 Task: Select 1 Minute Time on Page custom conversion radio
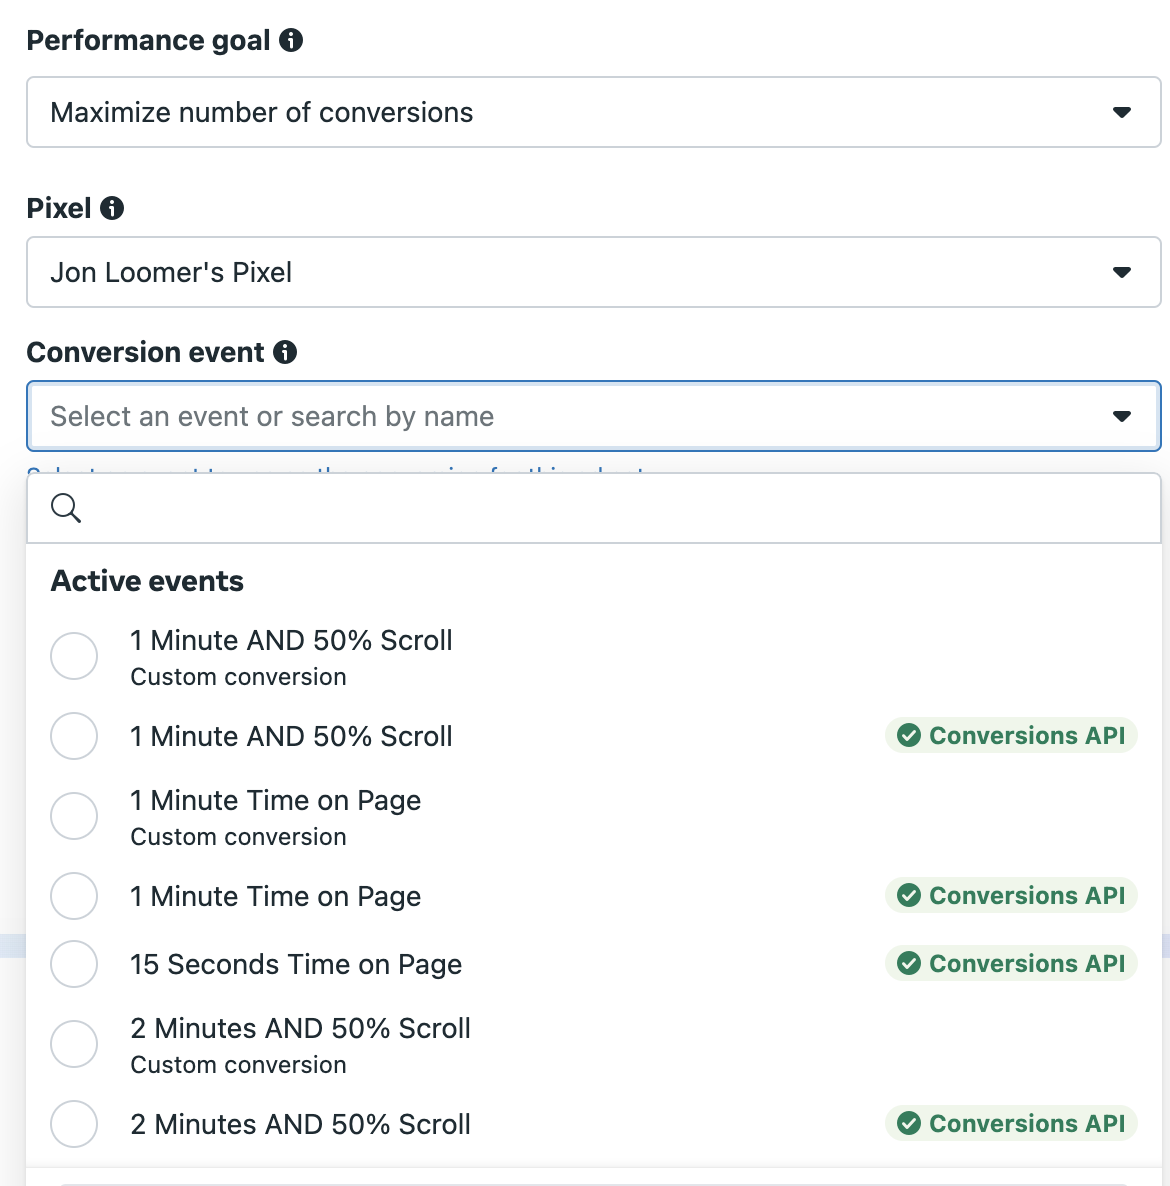coord(74,816)
